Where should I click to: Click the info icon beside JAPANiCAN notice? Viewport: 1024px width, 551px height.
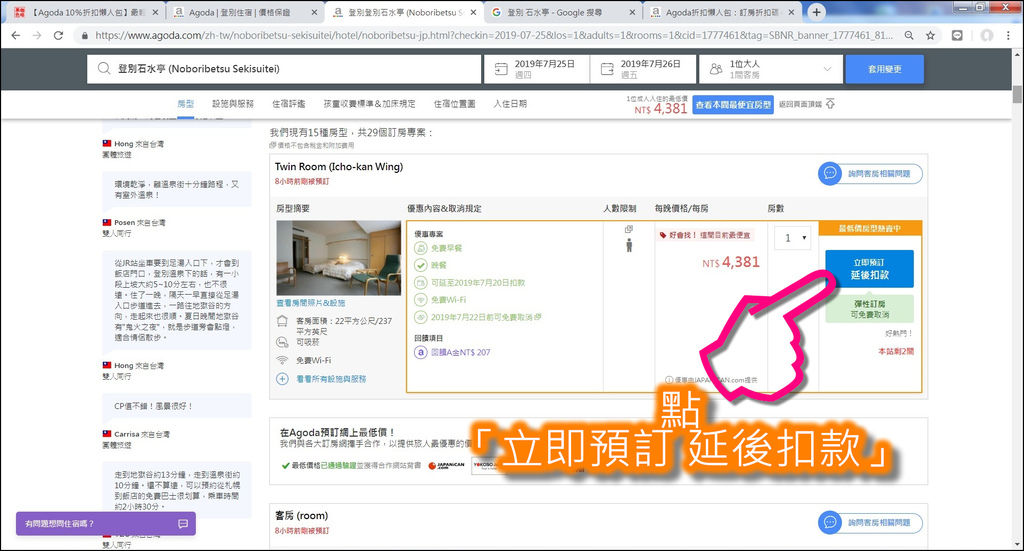click(x=669, y=380)
